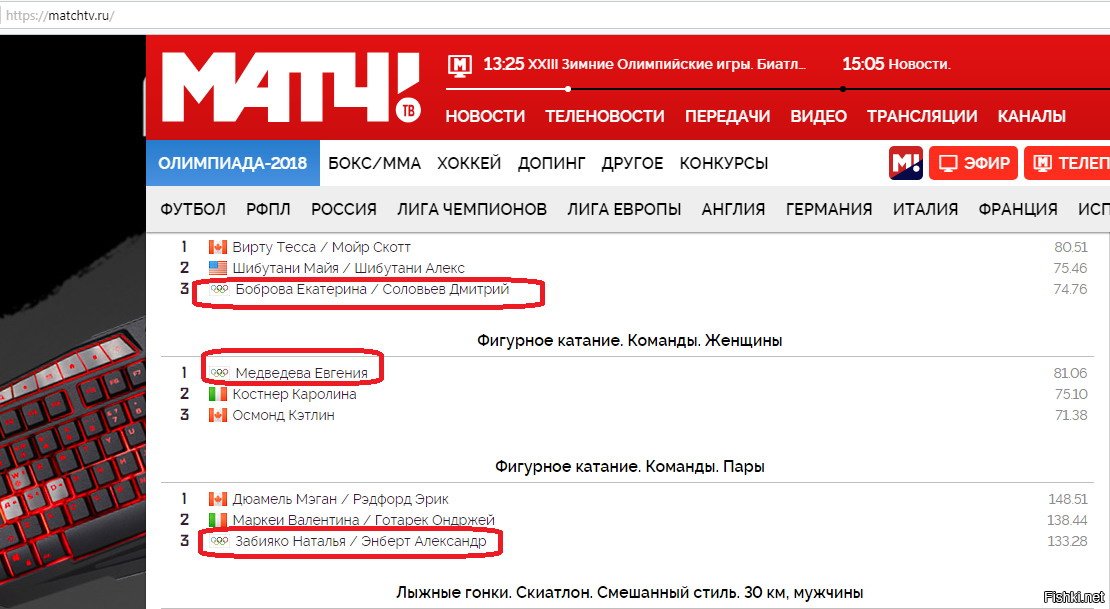Click the ТЕЛЕП... program button
This screenshot has width=1110, height=609.
click(x=1067, y=163)
